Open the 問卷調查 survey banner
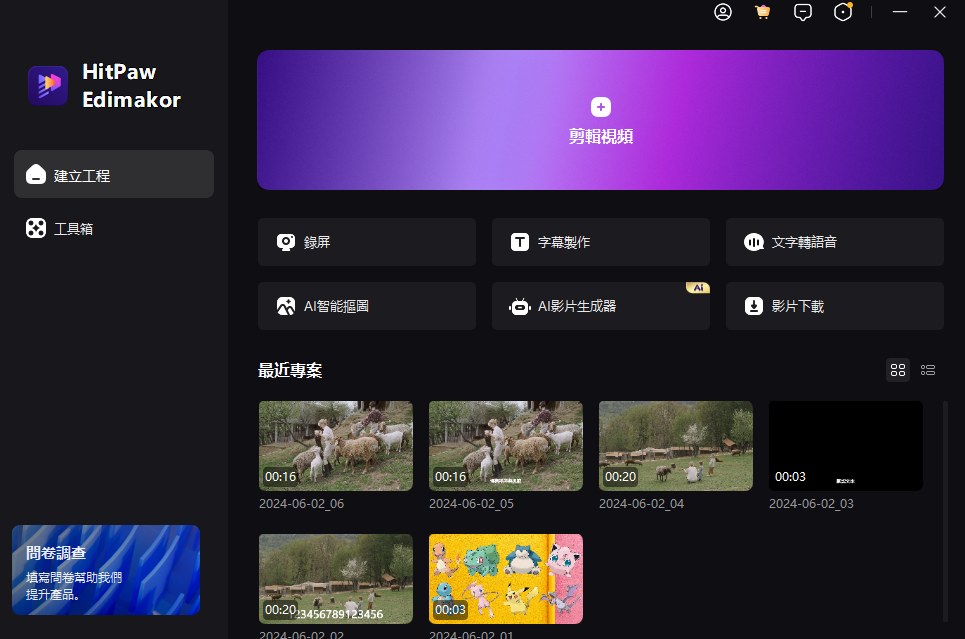The image size is (965, 639). [106, 570]
